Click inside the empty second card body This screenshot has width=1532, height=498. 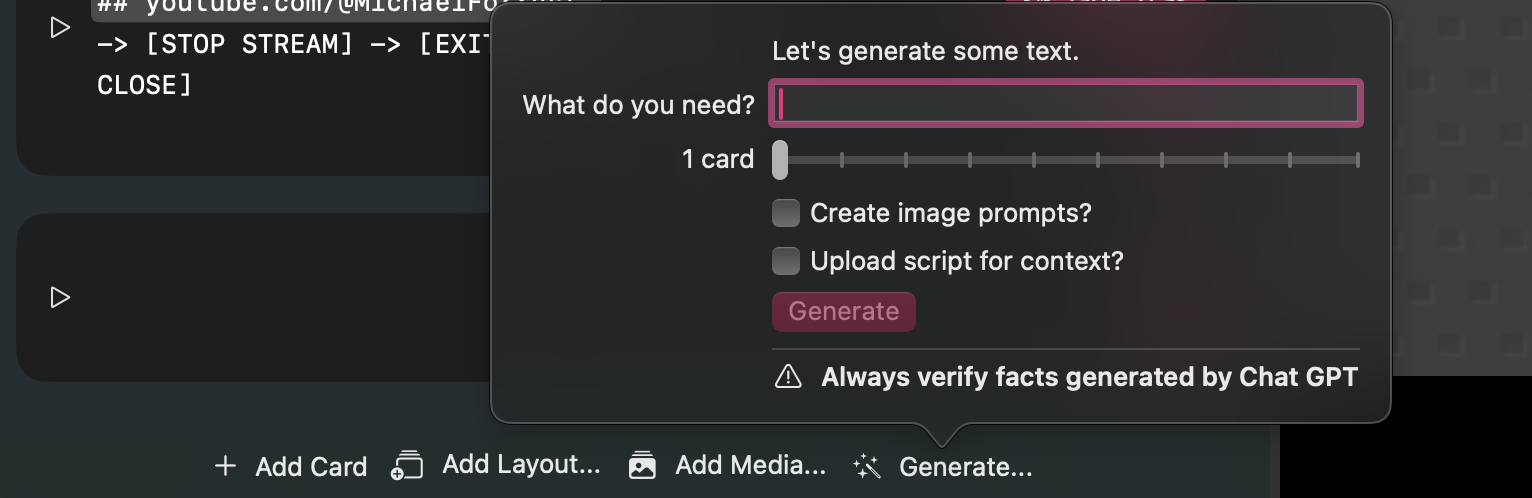pos(270,297)
